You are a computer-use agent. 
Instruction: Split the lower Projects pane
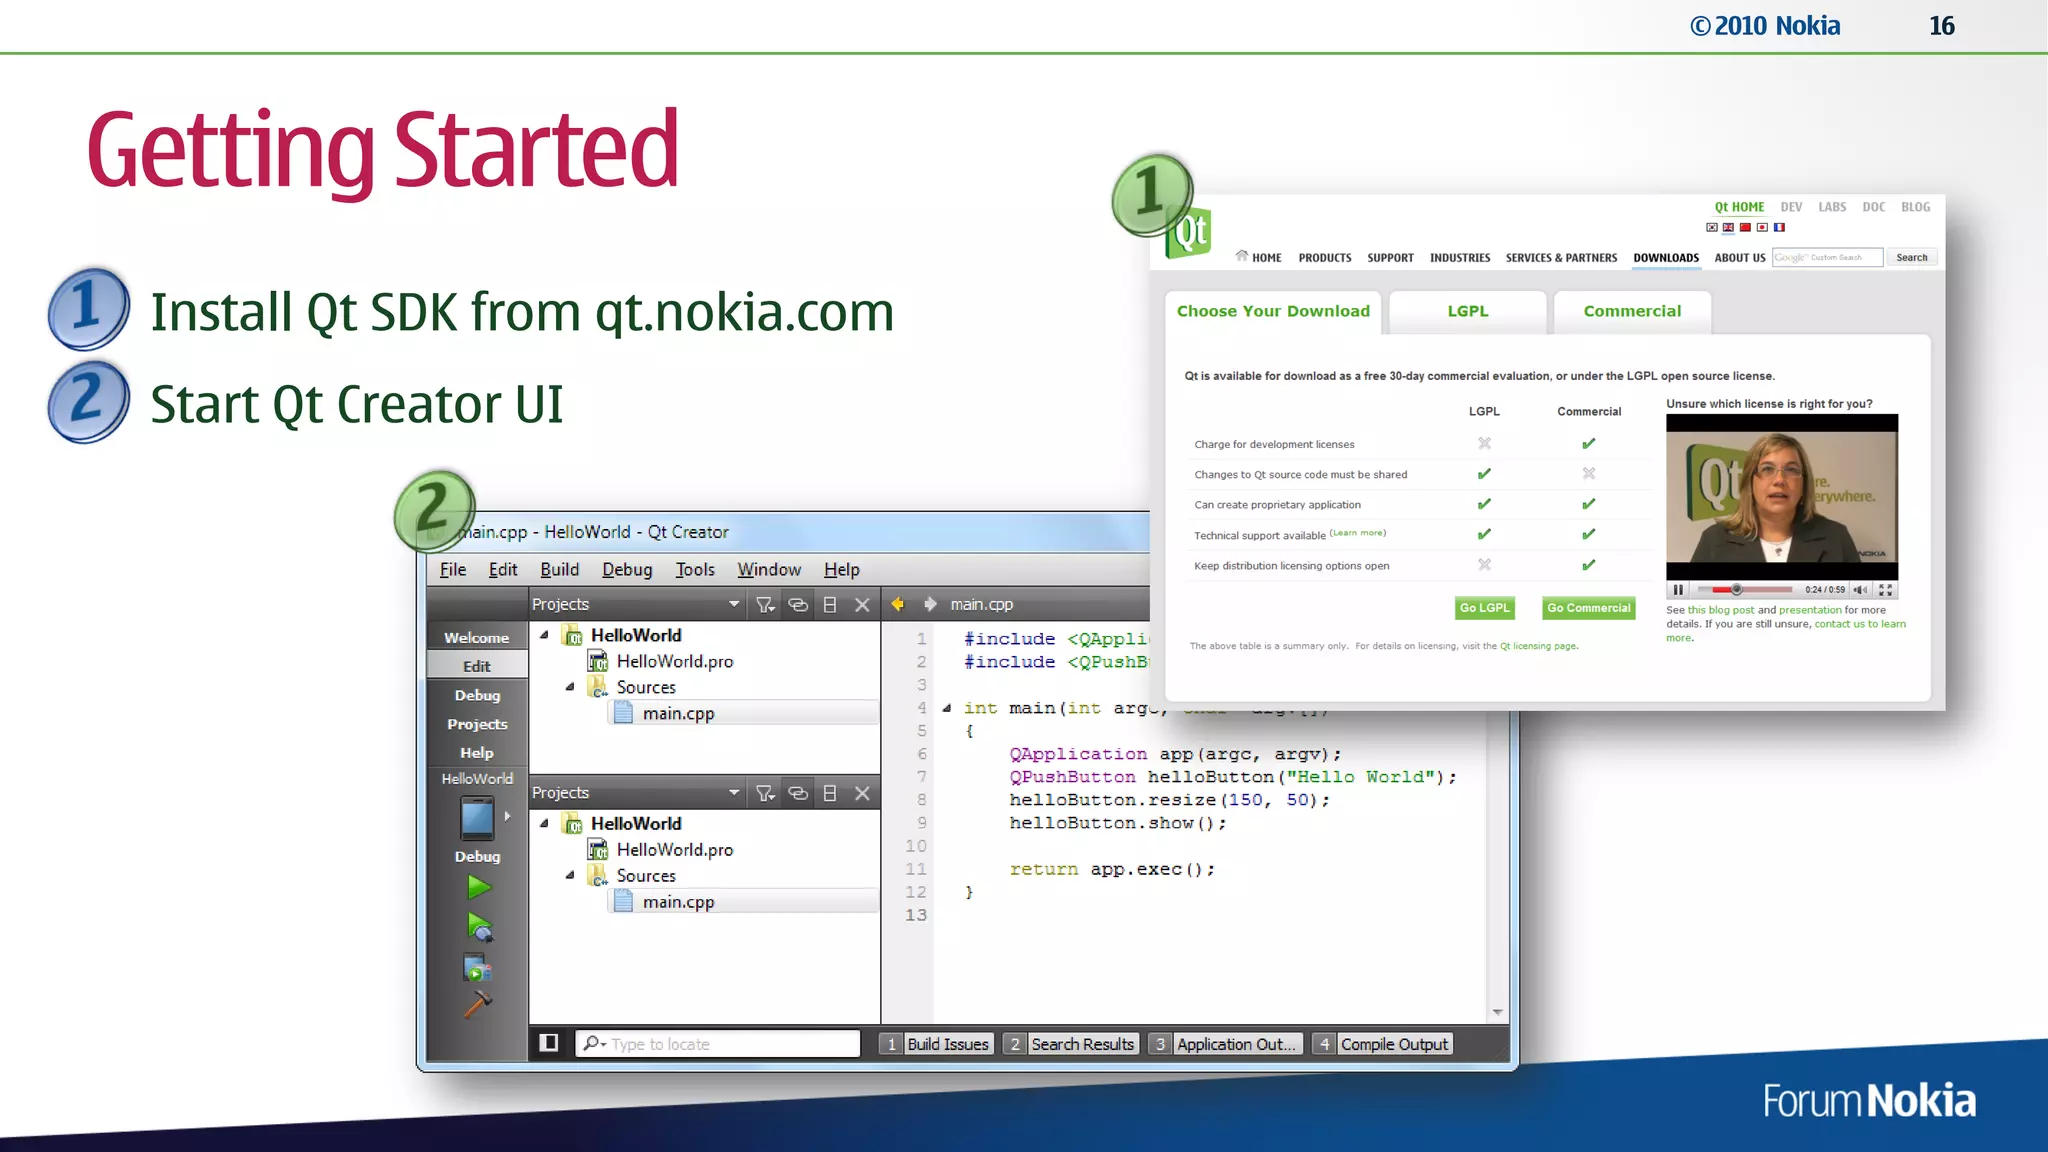[x=829, y=793]
